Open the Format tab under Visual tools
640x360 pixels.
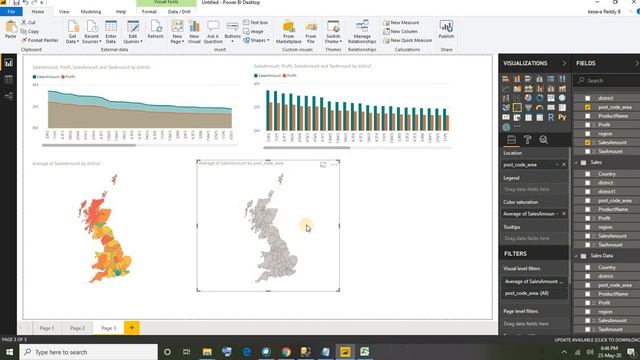tap(149, 12)
